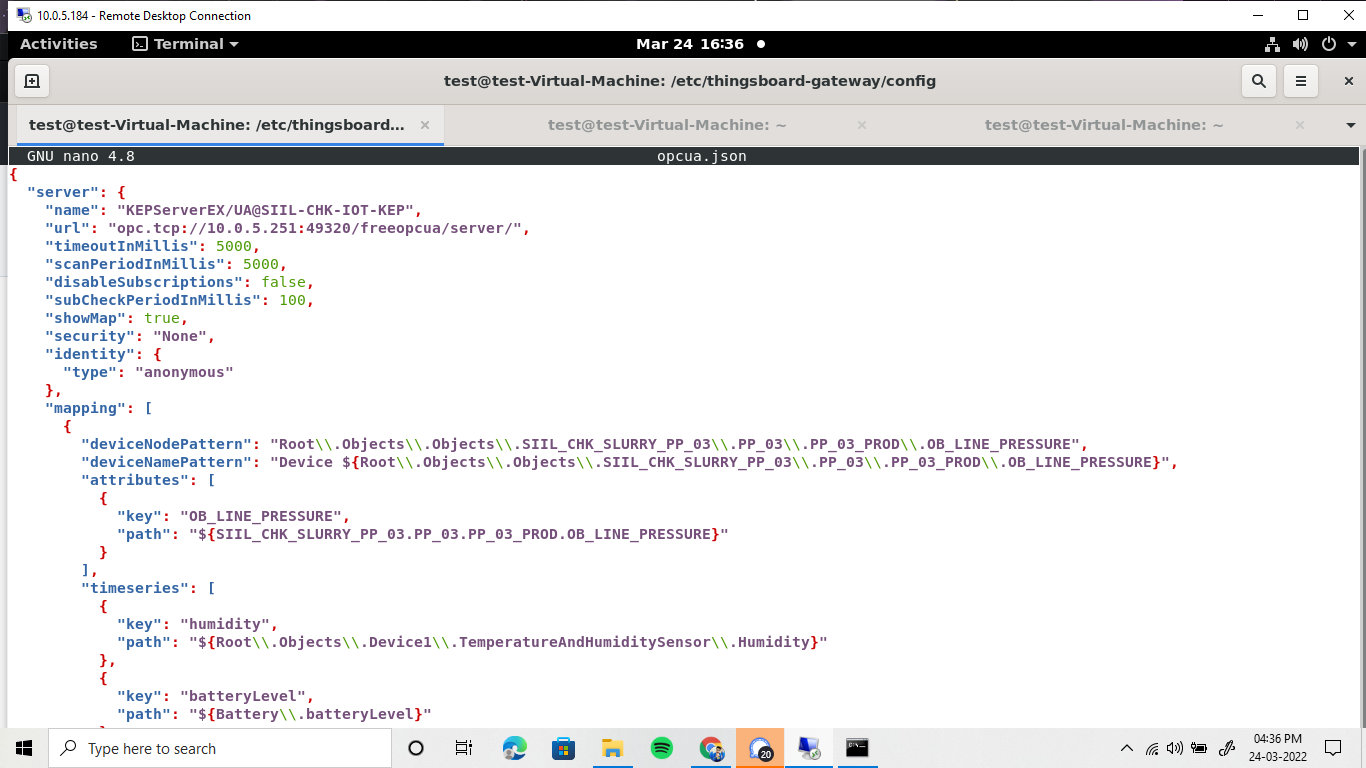Open the Terminal dropdown in the top bar
This screenshot has width=1366, height=768.
coord(185,43)
